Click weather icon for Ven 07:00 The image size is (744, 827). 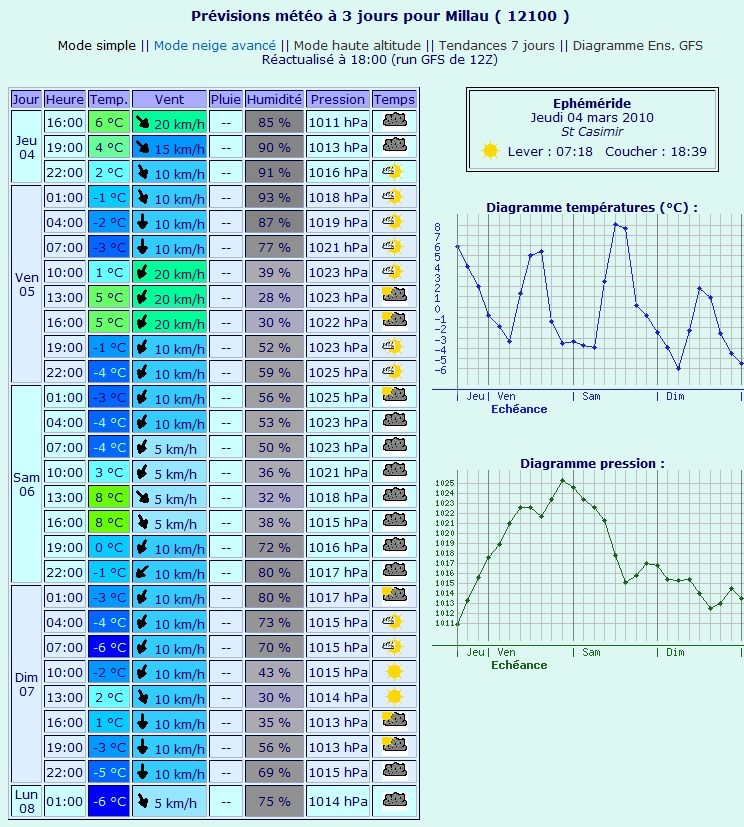[x=393, y=246]
